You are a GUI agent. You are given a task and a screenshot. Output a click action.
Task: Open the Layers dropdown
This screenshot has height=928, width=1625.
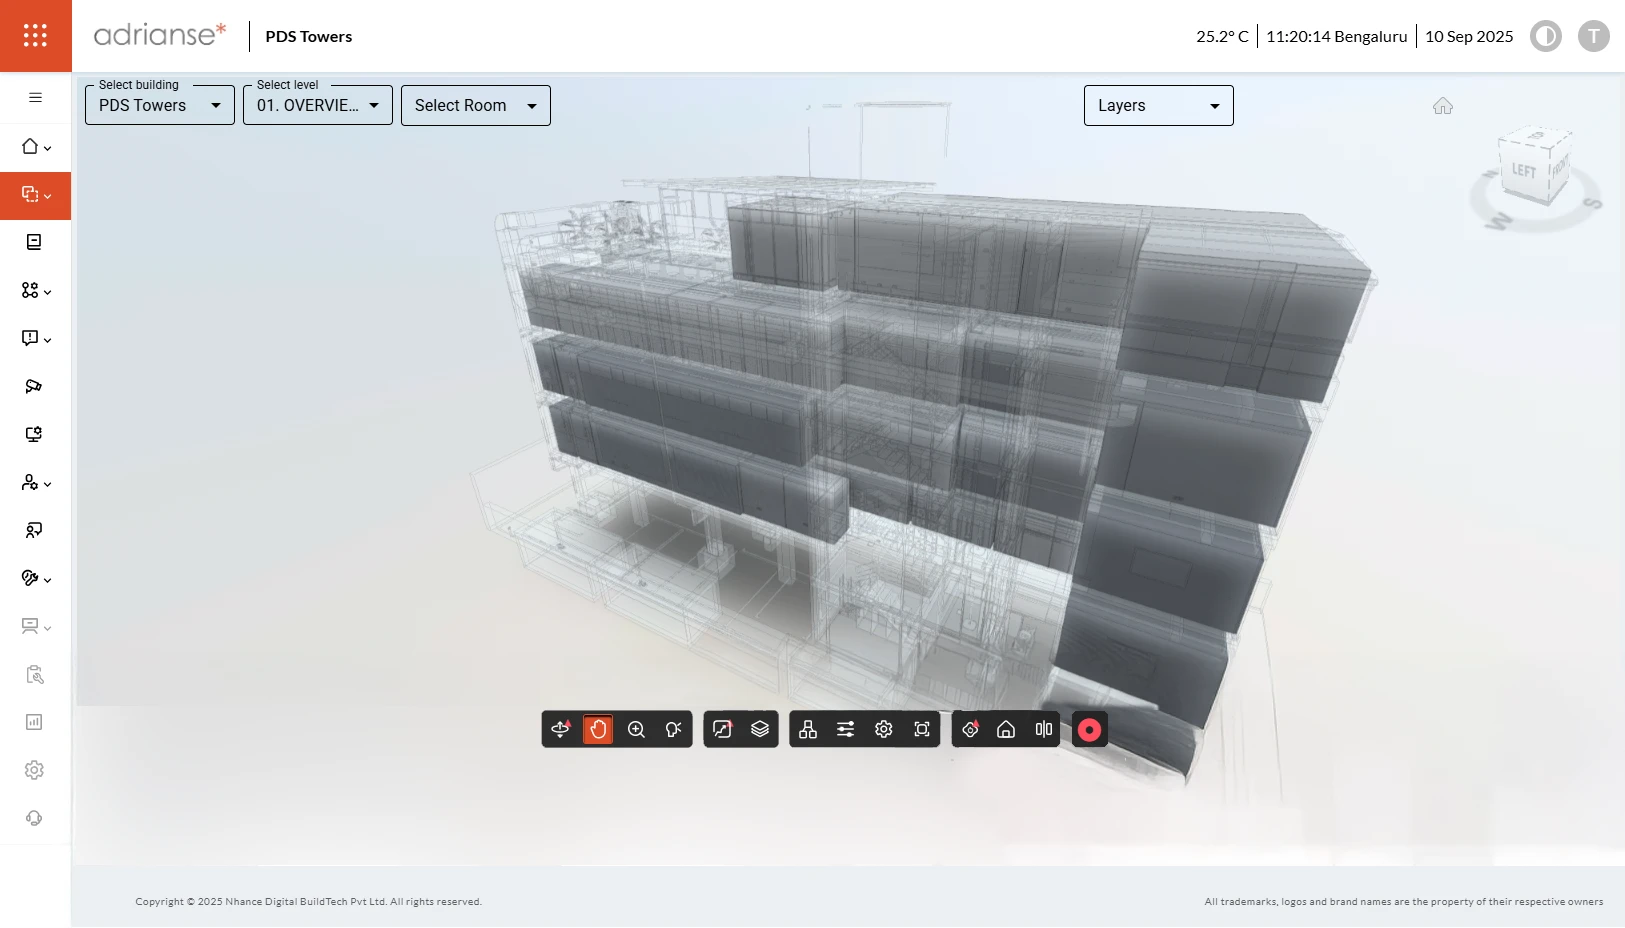point(1158,105)
